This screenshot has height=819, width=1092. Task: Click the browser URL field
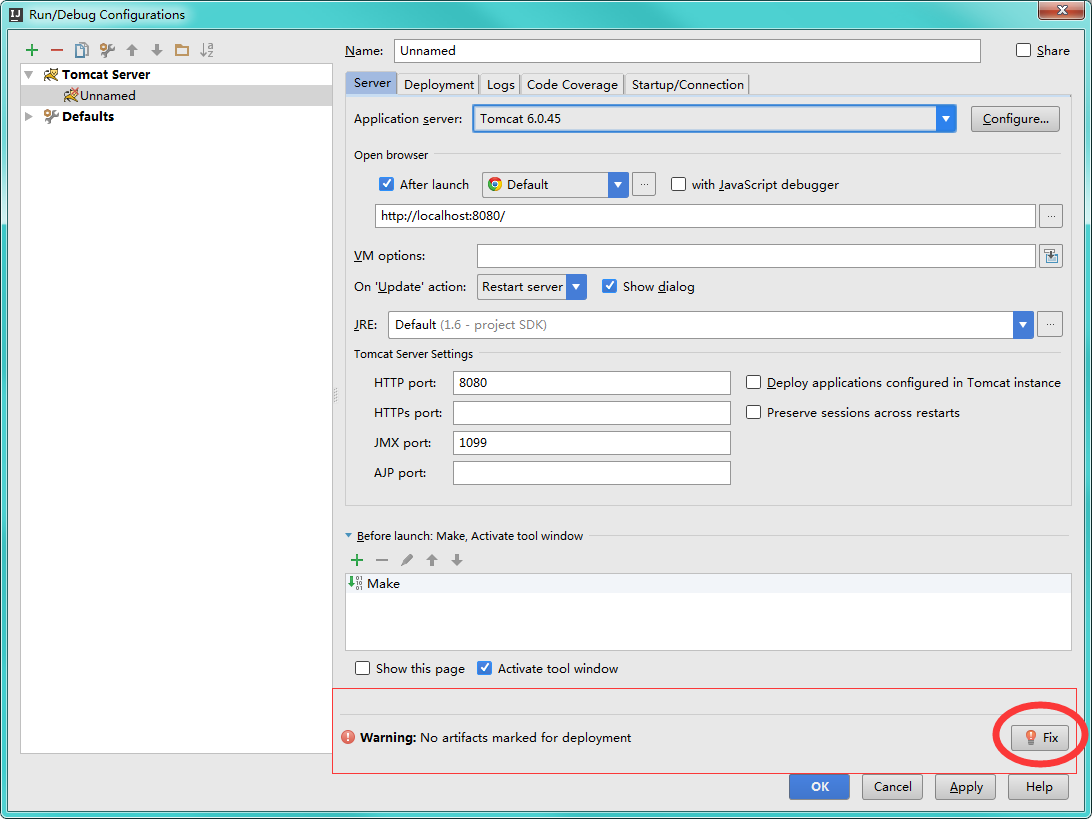pos(705,216)
